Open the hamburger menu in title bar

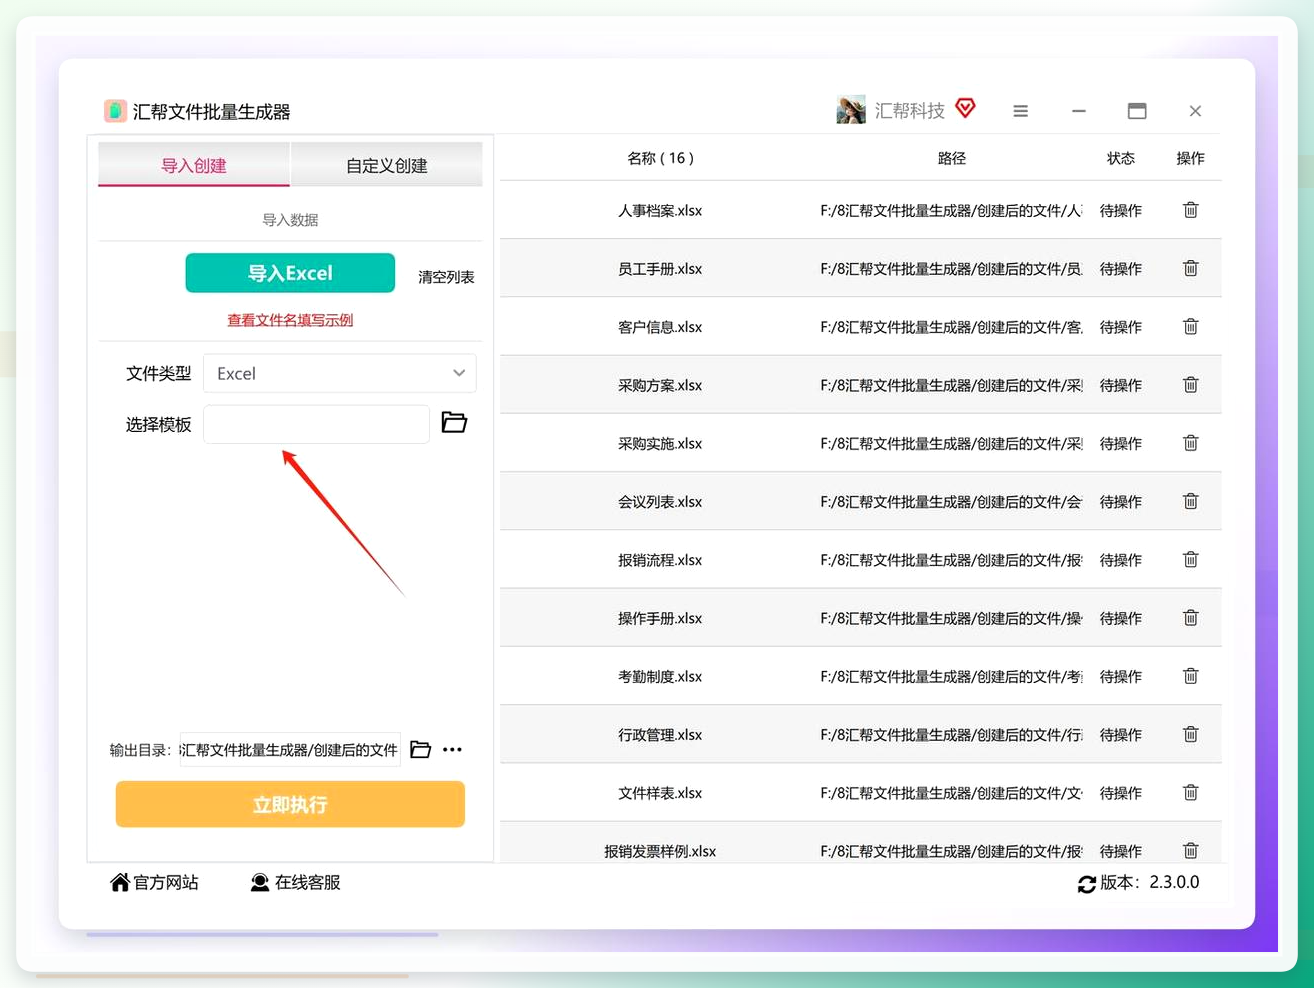(x=1020, y=111)
